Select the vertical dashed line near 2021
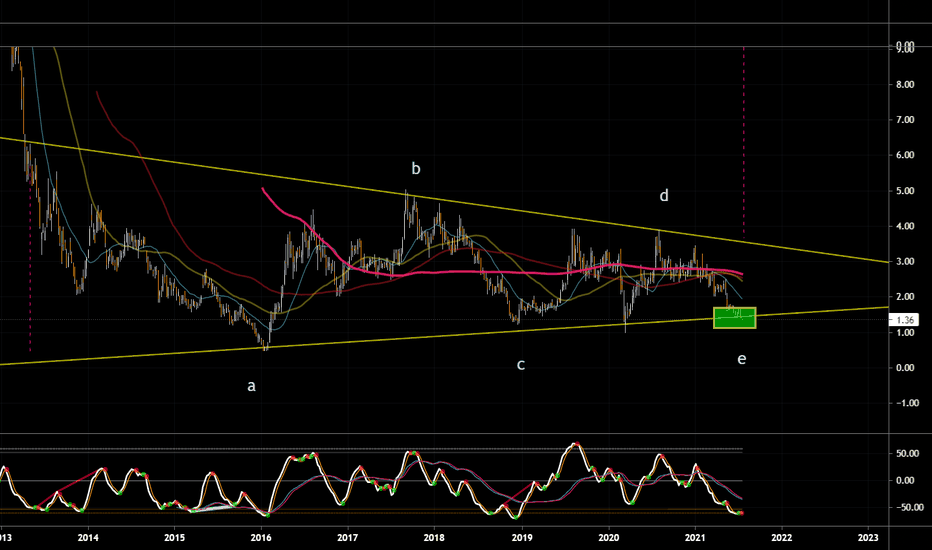Image resolution: width=932 pixels, height=550 pixels. [744, 143]
